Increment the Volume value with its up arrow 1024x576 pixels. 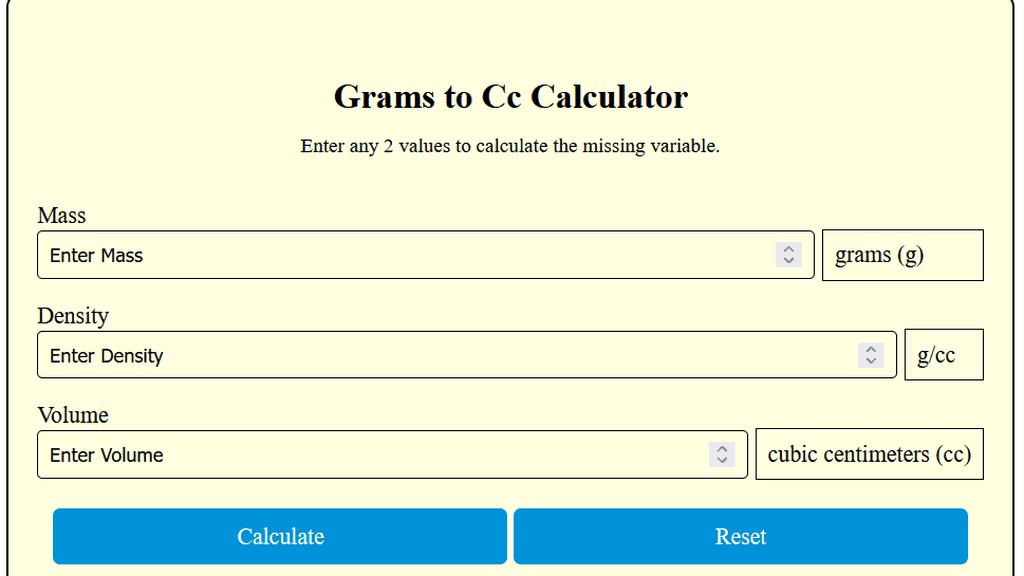tap(721, 449)
